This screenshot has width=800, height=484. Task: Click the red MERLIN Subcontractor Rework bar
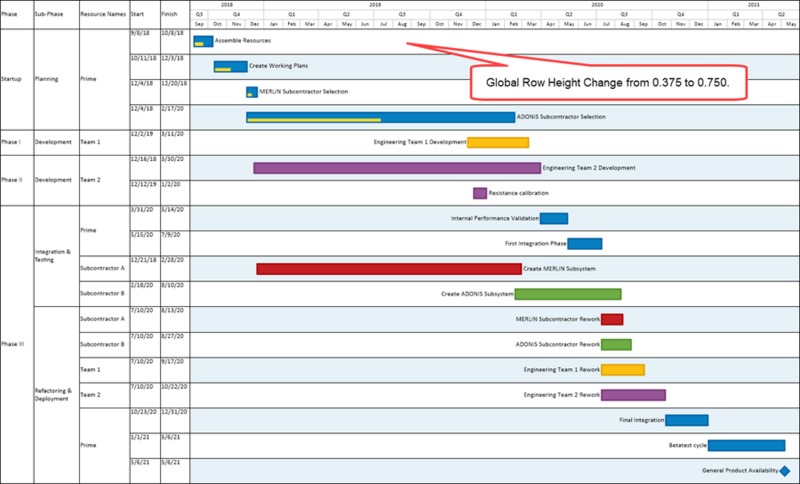(612, 319)
